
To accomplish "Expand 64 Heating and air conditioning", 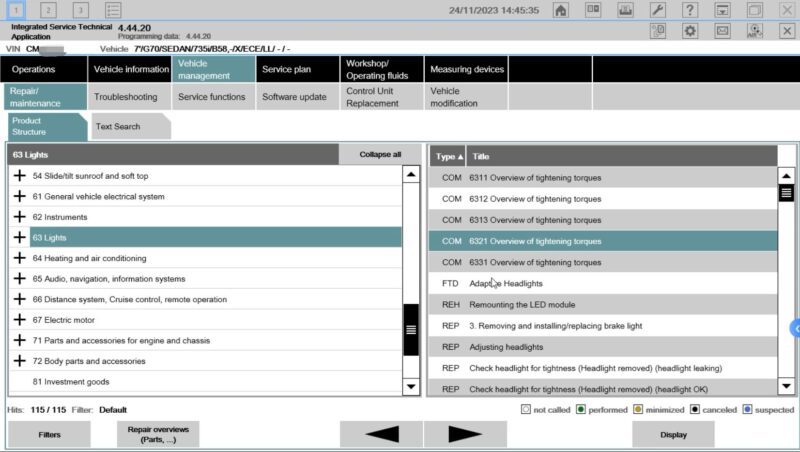I will 19,258.
